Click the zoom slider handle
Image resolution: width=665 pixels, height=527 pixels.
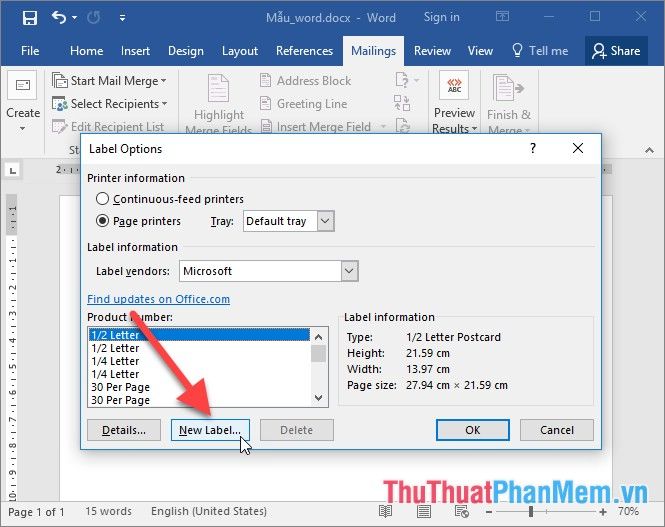[x=531, y=512]
